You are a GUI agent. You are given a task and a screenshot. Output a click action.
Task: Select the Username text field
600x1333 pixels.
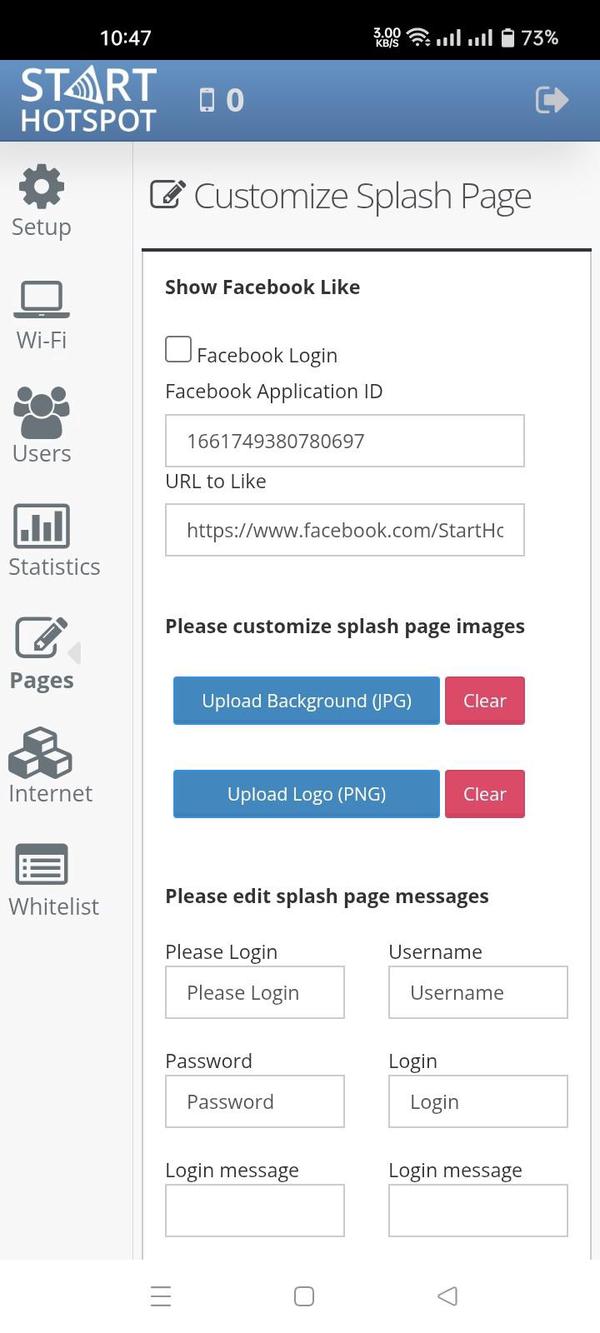478,992
